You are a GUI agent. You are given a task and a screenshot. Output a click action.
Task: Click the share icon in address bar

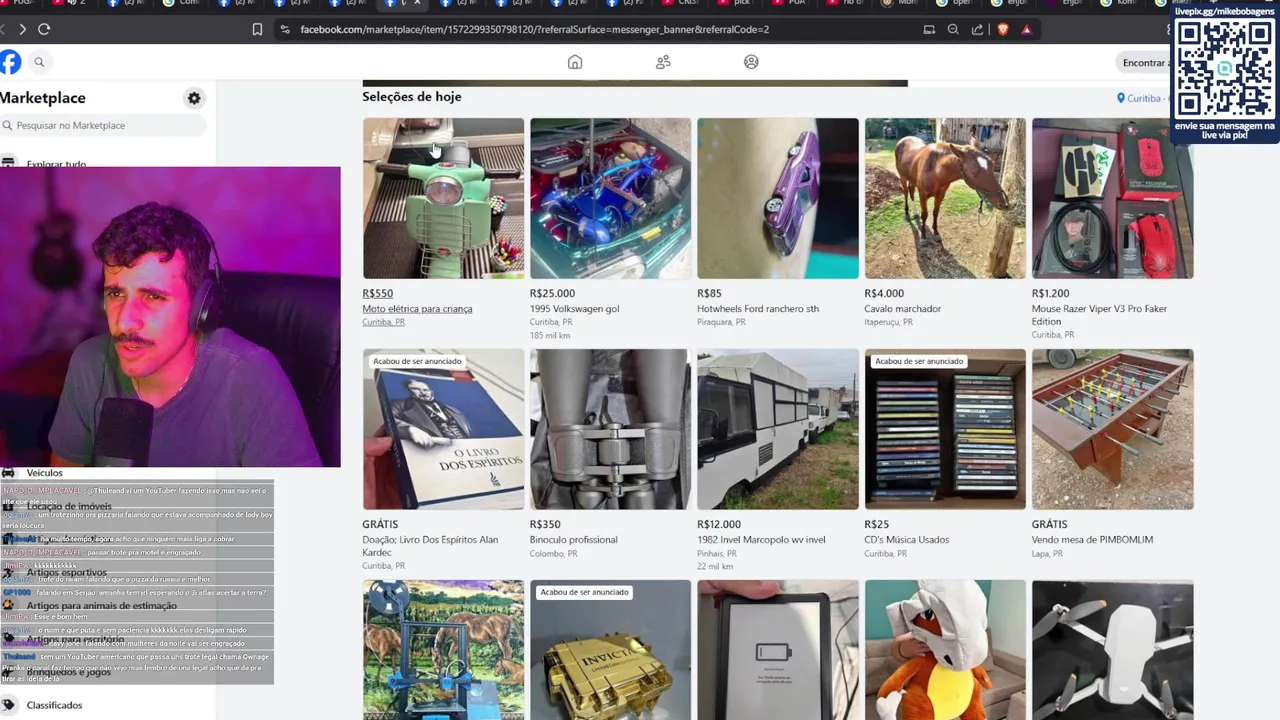(977, 29)
